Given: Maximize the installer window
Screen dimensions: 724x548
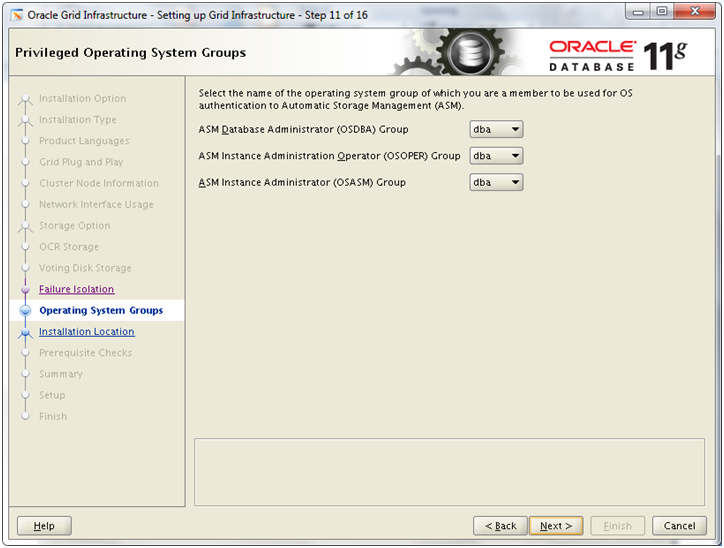Looking at the screenshot, I should (x=662, y=12).
